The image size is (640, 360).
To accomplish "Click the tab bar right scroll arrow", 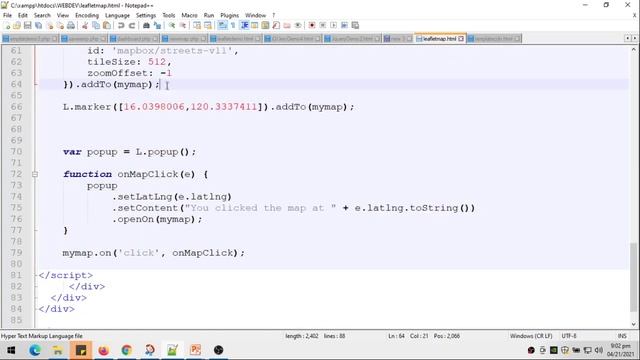I will [634, 38].
